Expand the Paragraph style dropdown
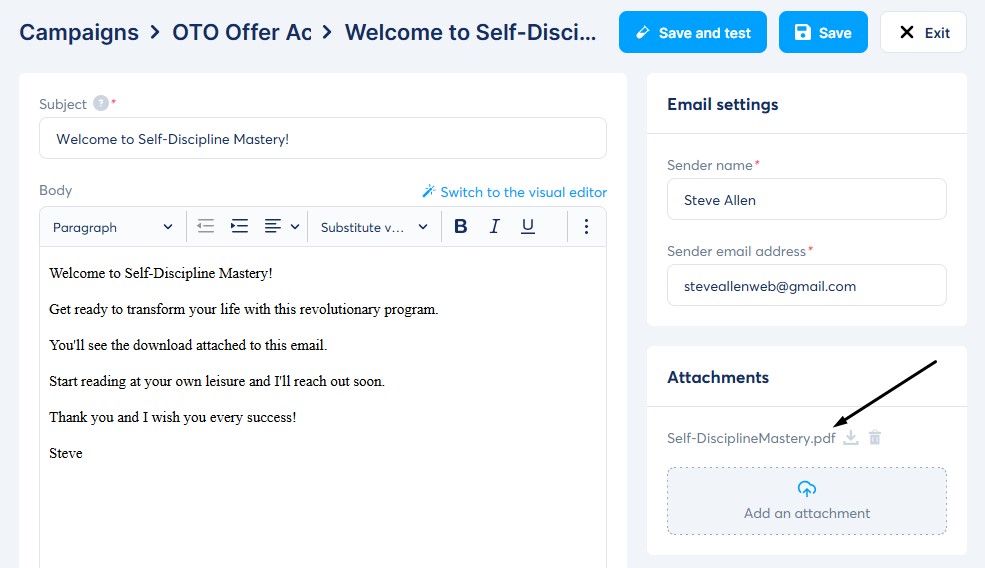 112,227
